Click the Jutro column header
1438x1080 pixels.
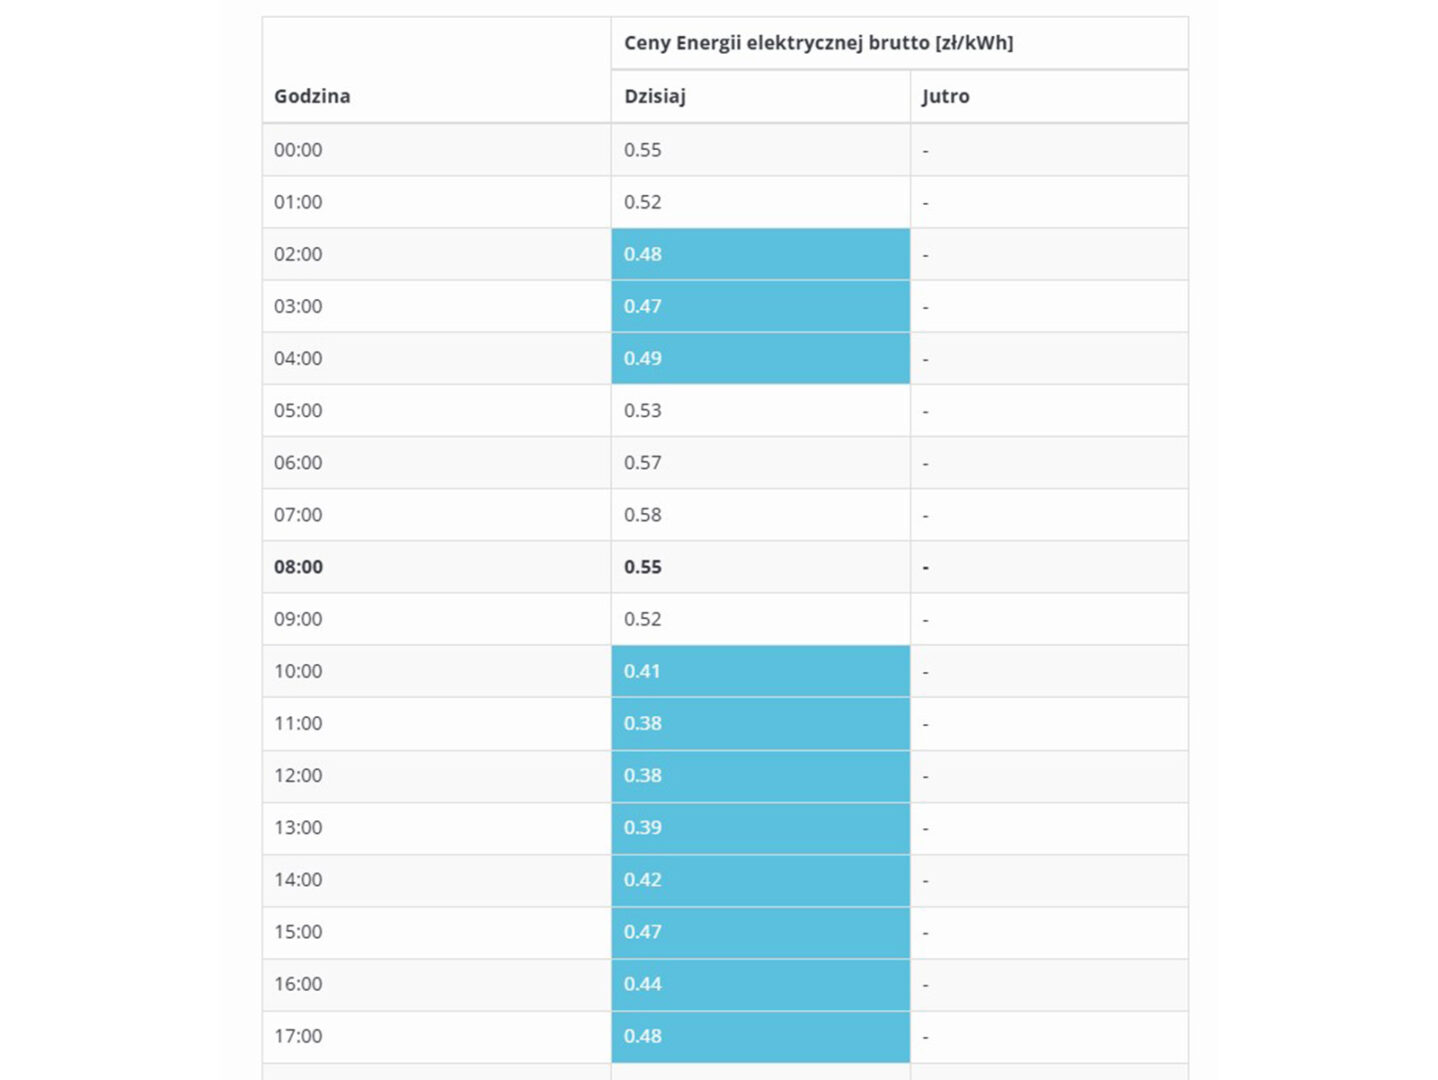(x=946, y=96)
